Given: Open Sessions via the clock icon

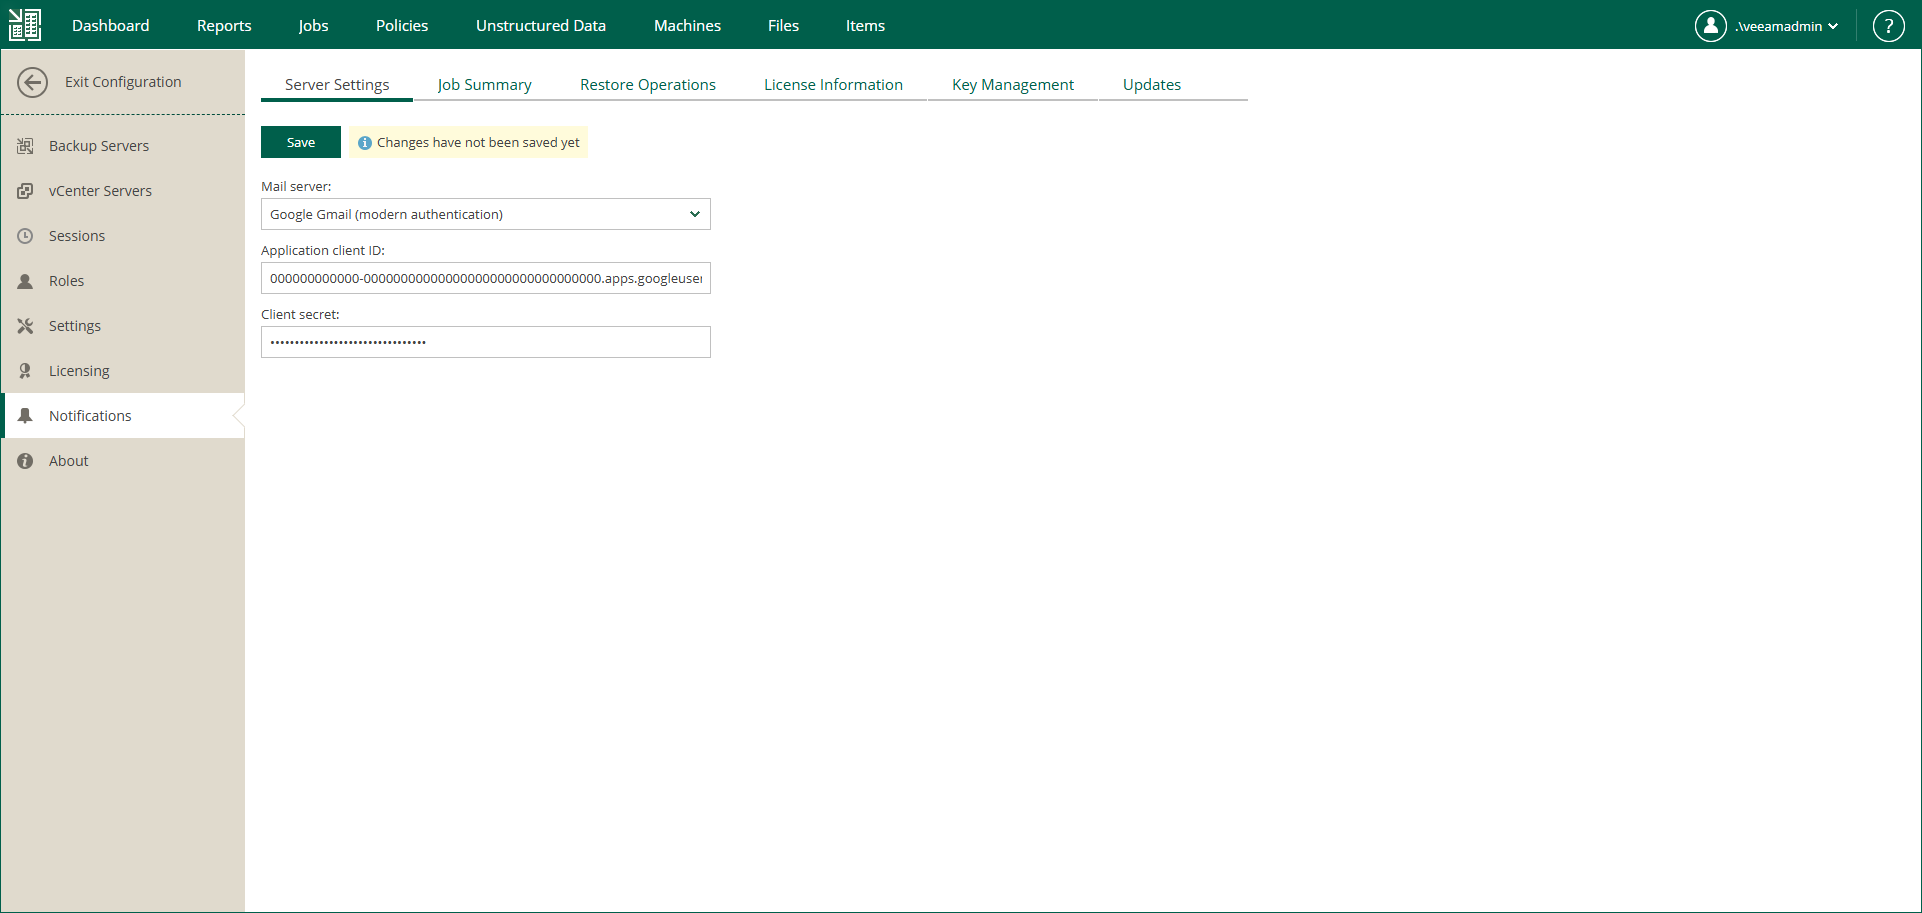Looking at the screenshot, I should [x=26, y=235].
